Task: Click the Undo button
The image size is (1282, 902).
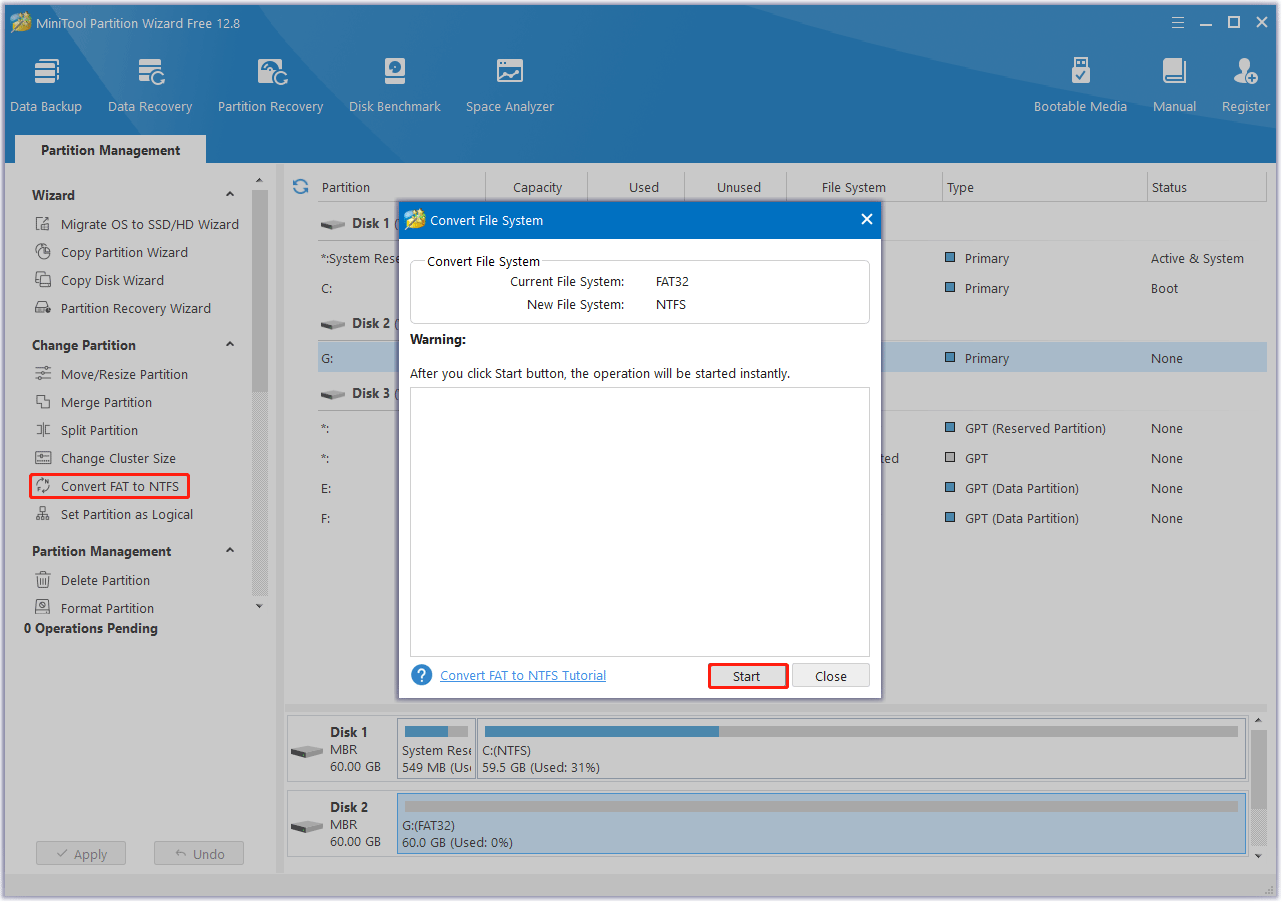Action: click(199, 854)
